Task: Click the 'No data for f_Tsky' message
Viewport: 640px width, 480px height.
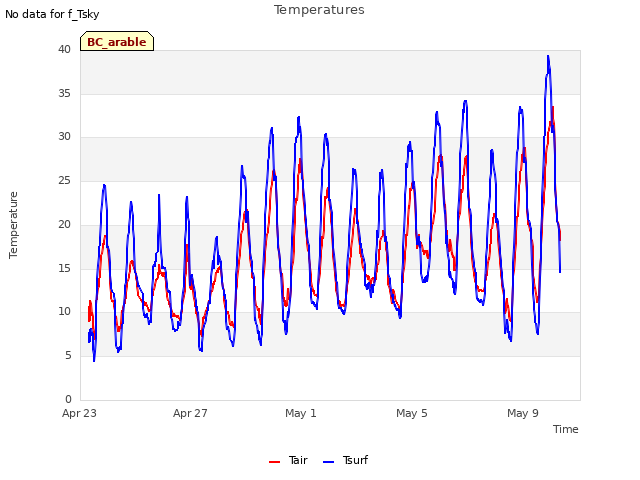Action: [52, 14]
